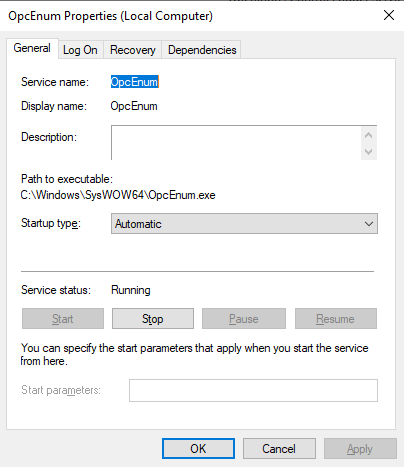Screen dimensions: 404x467
Task: Click the Pause service button
Action: coord(244,319)
